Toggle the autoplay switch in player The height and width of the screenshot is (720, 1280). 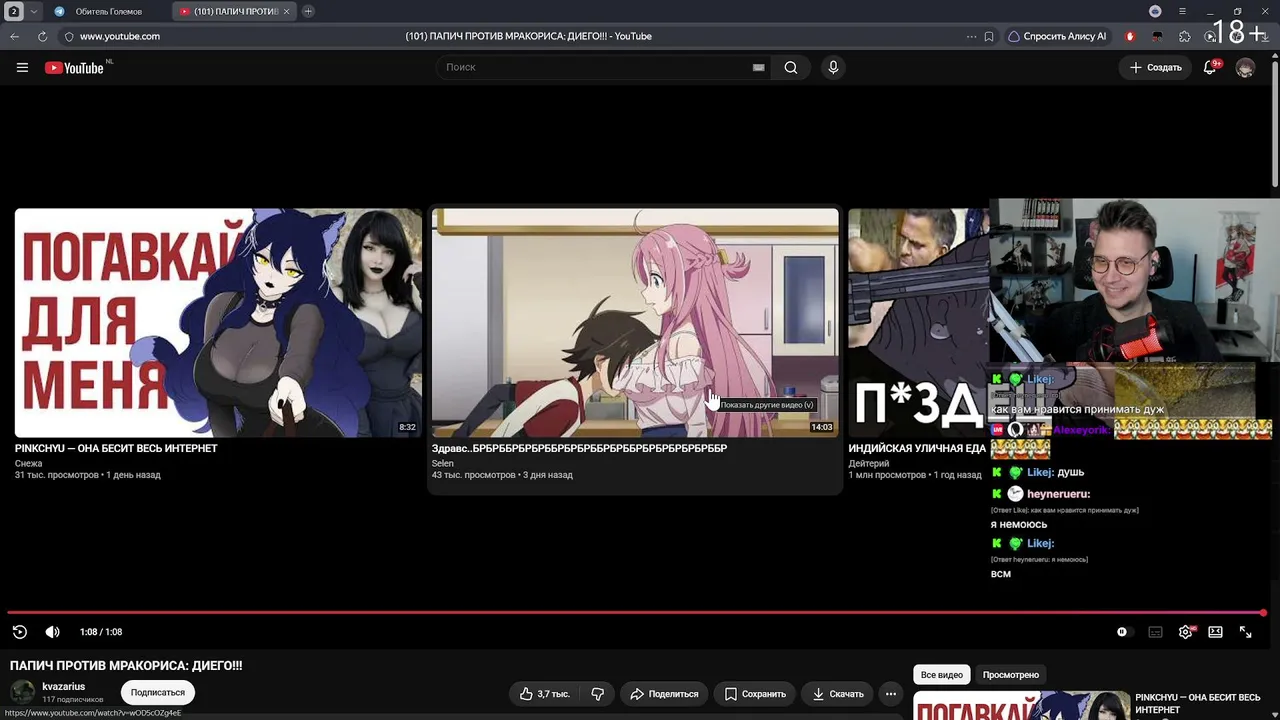[x=1122, y=632]
